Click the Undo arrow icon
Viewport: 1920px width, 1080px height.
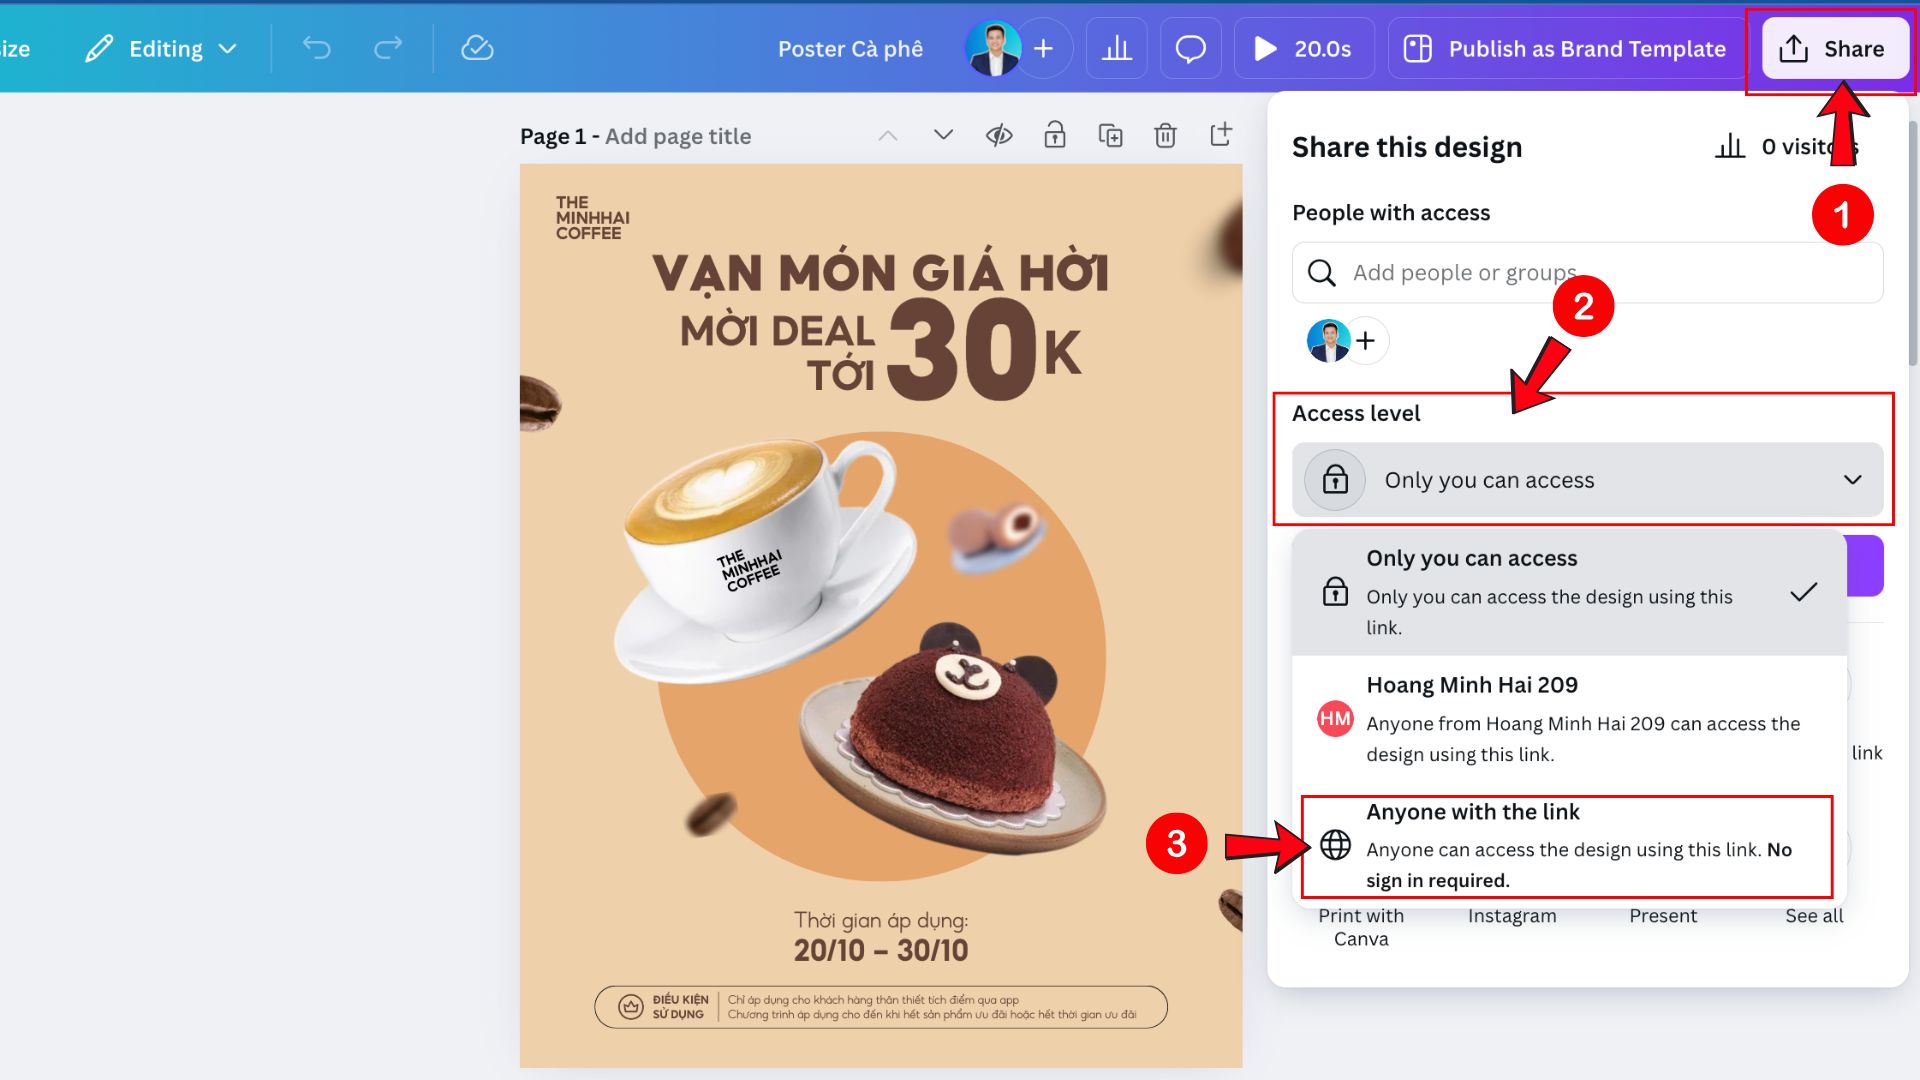point(316,48)
